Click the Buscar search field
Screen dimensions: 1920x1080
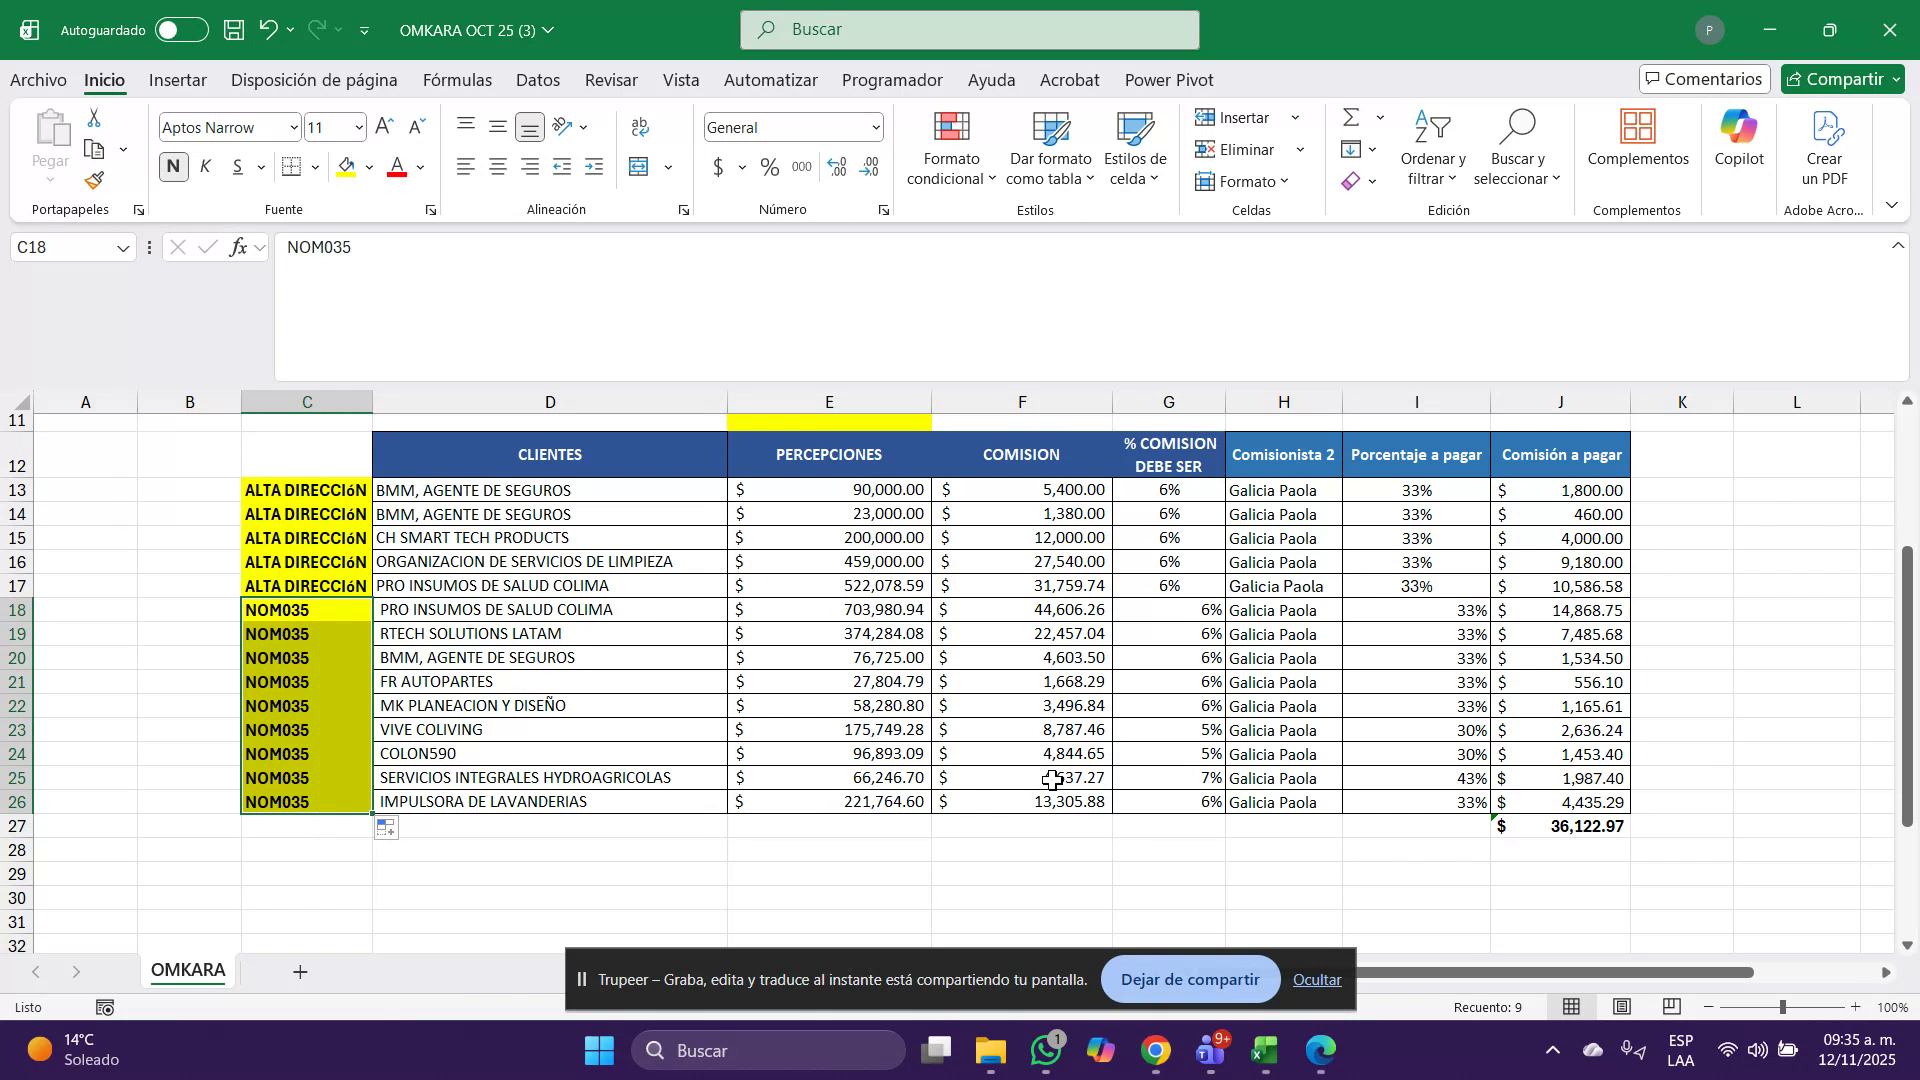pyautogui.click(x=970, y=29)
